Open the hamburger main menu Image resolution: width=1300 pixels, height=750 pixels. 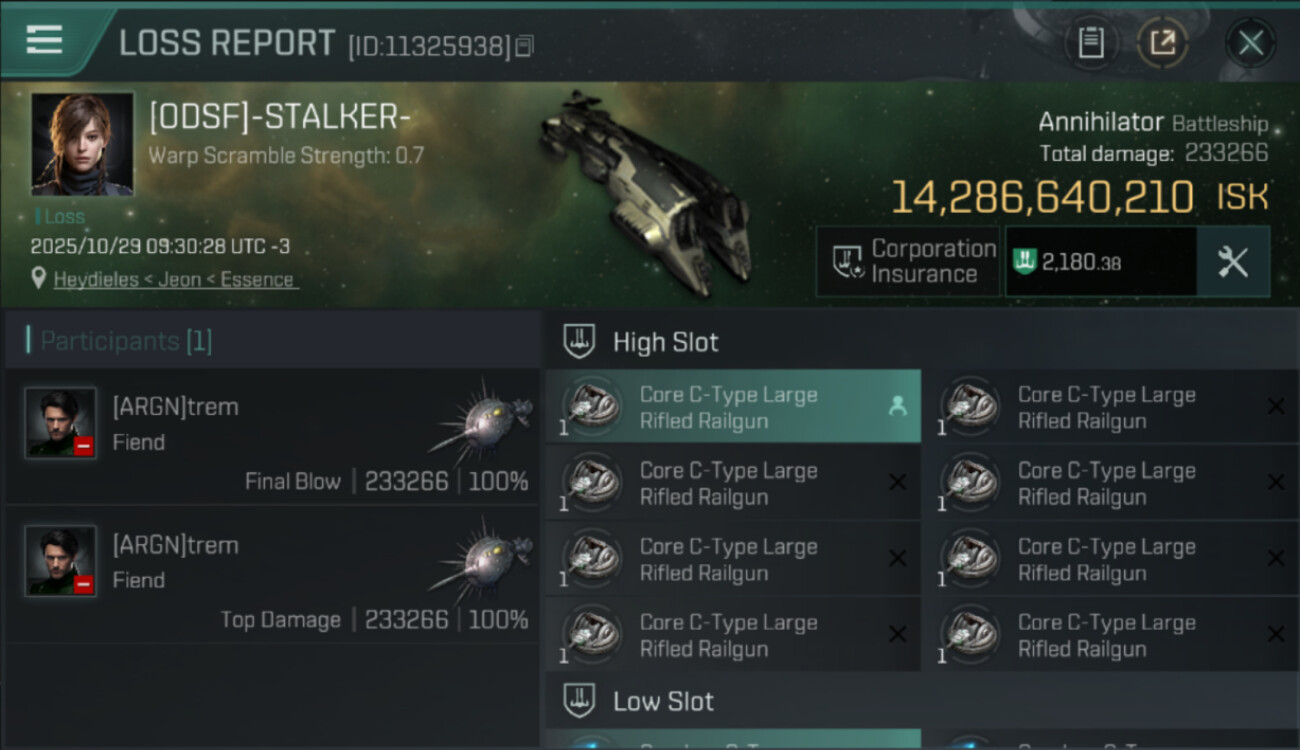[x=44, y=40]
